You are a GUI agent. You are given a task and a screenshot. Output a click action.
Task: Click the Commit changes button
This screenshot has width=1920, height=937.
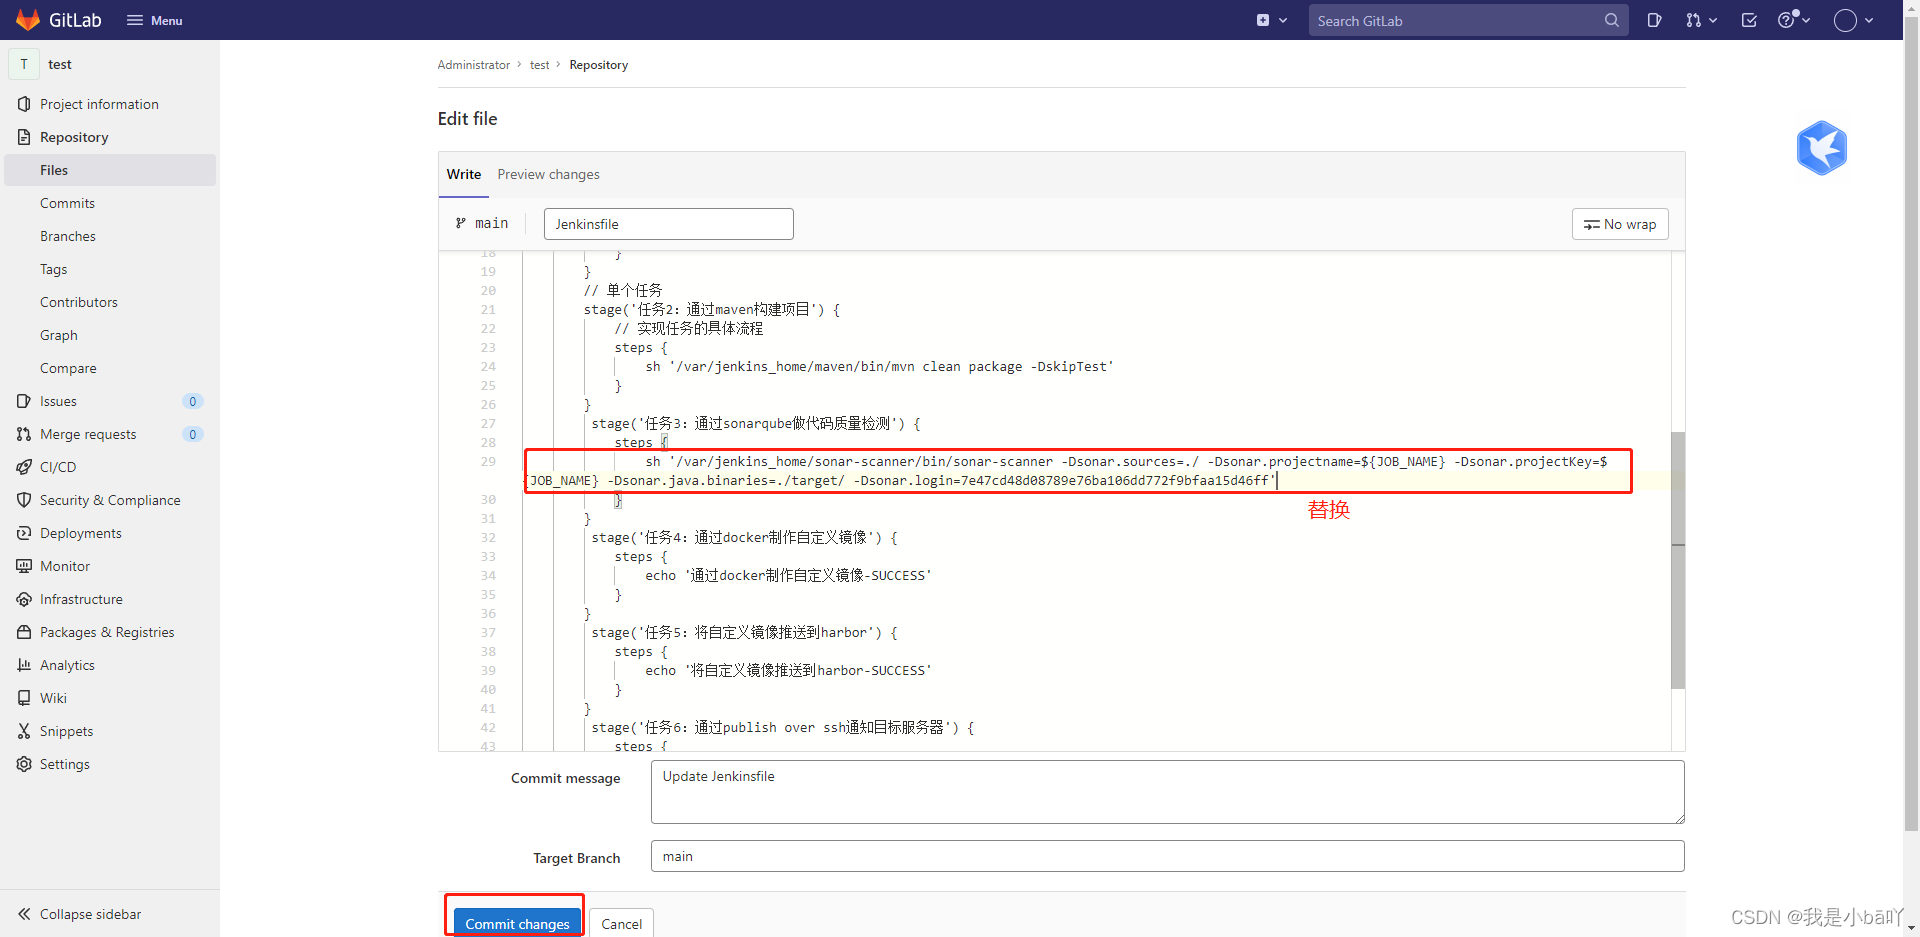tap(517, 923)
